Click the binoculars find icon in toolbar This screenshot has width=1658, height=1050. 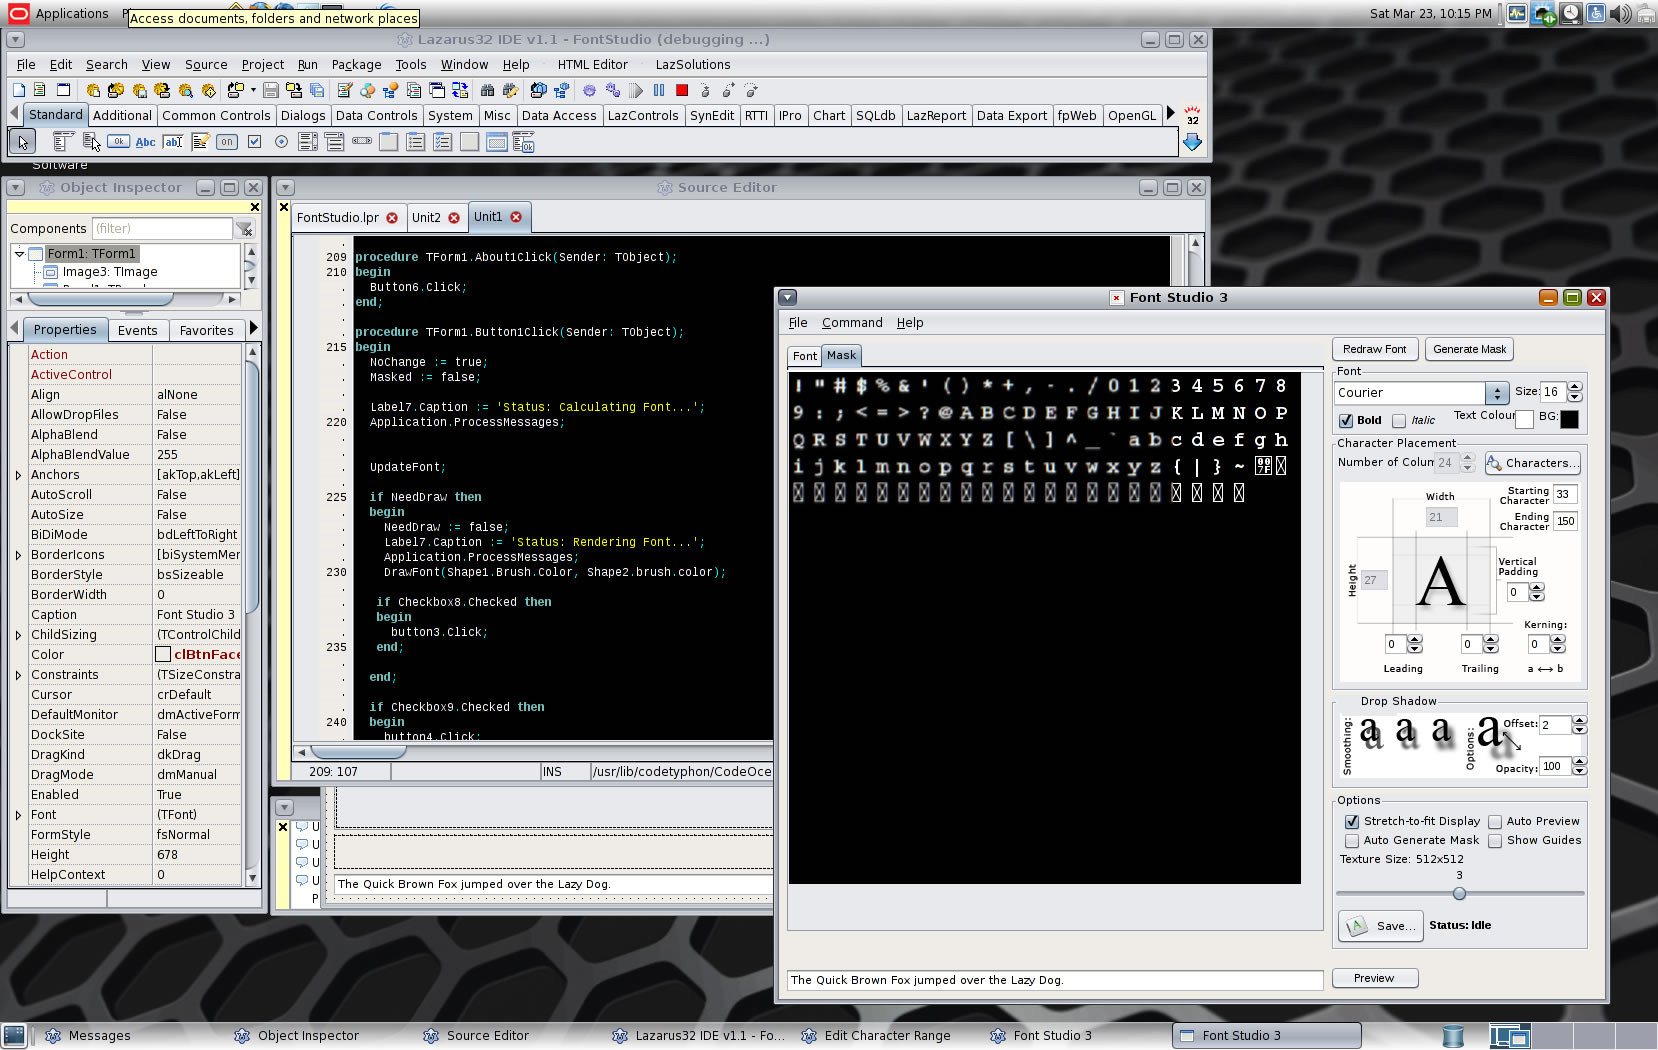[487, 90]
